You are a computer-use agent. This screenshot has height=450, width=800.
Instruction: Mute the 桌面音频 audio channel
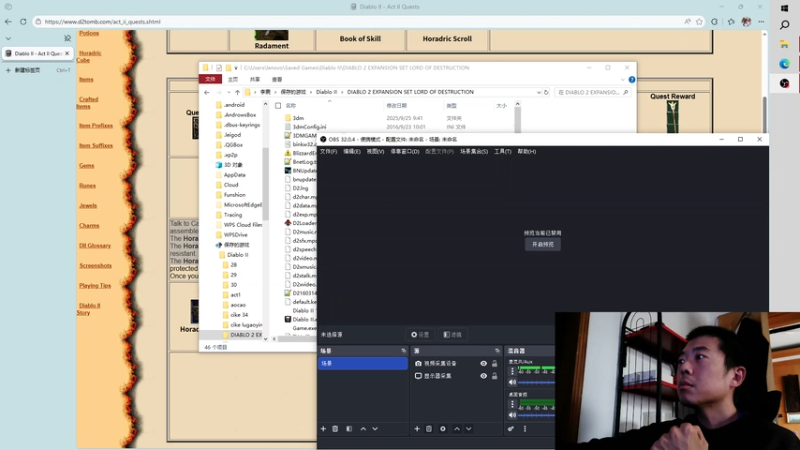point(512,415)
